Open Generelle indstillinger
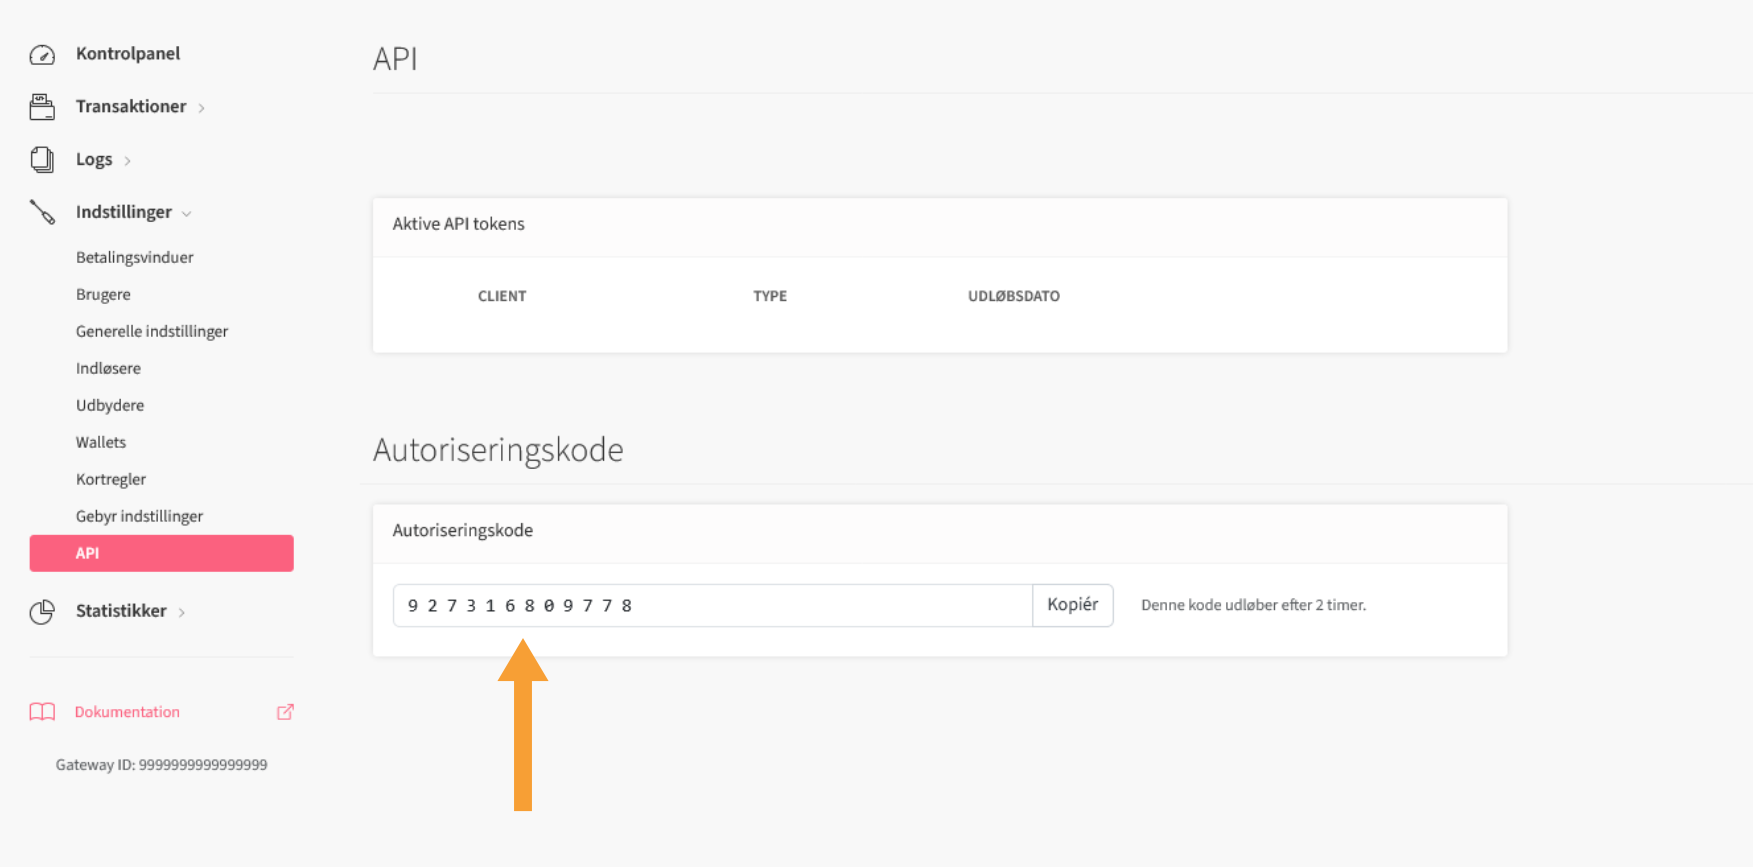Image resolution: width=1753 pixels, height=867 pixels. pyautogui.click(x=152, y=331)
